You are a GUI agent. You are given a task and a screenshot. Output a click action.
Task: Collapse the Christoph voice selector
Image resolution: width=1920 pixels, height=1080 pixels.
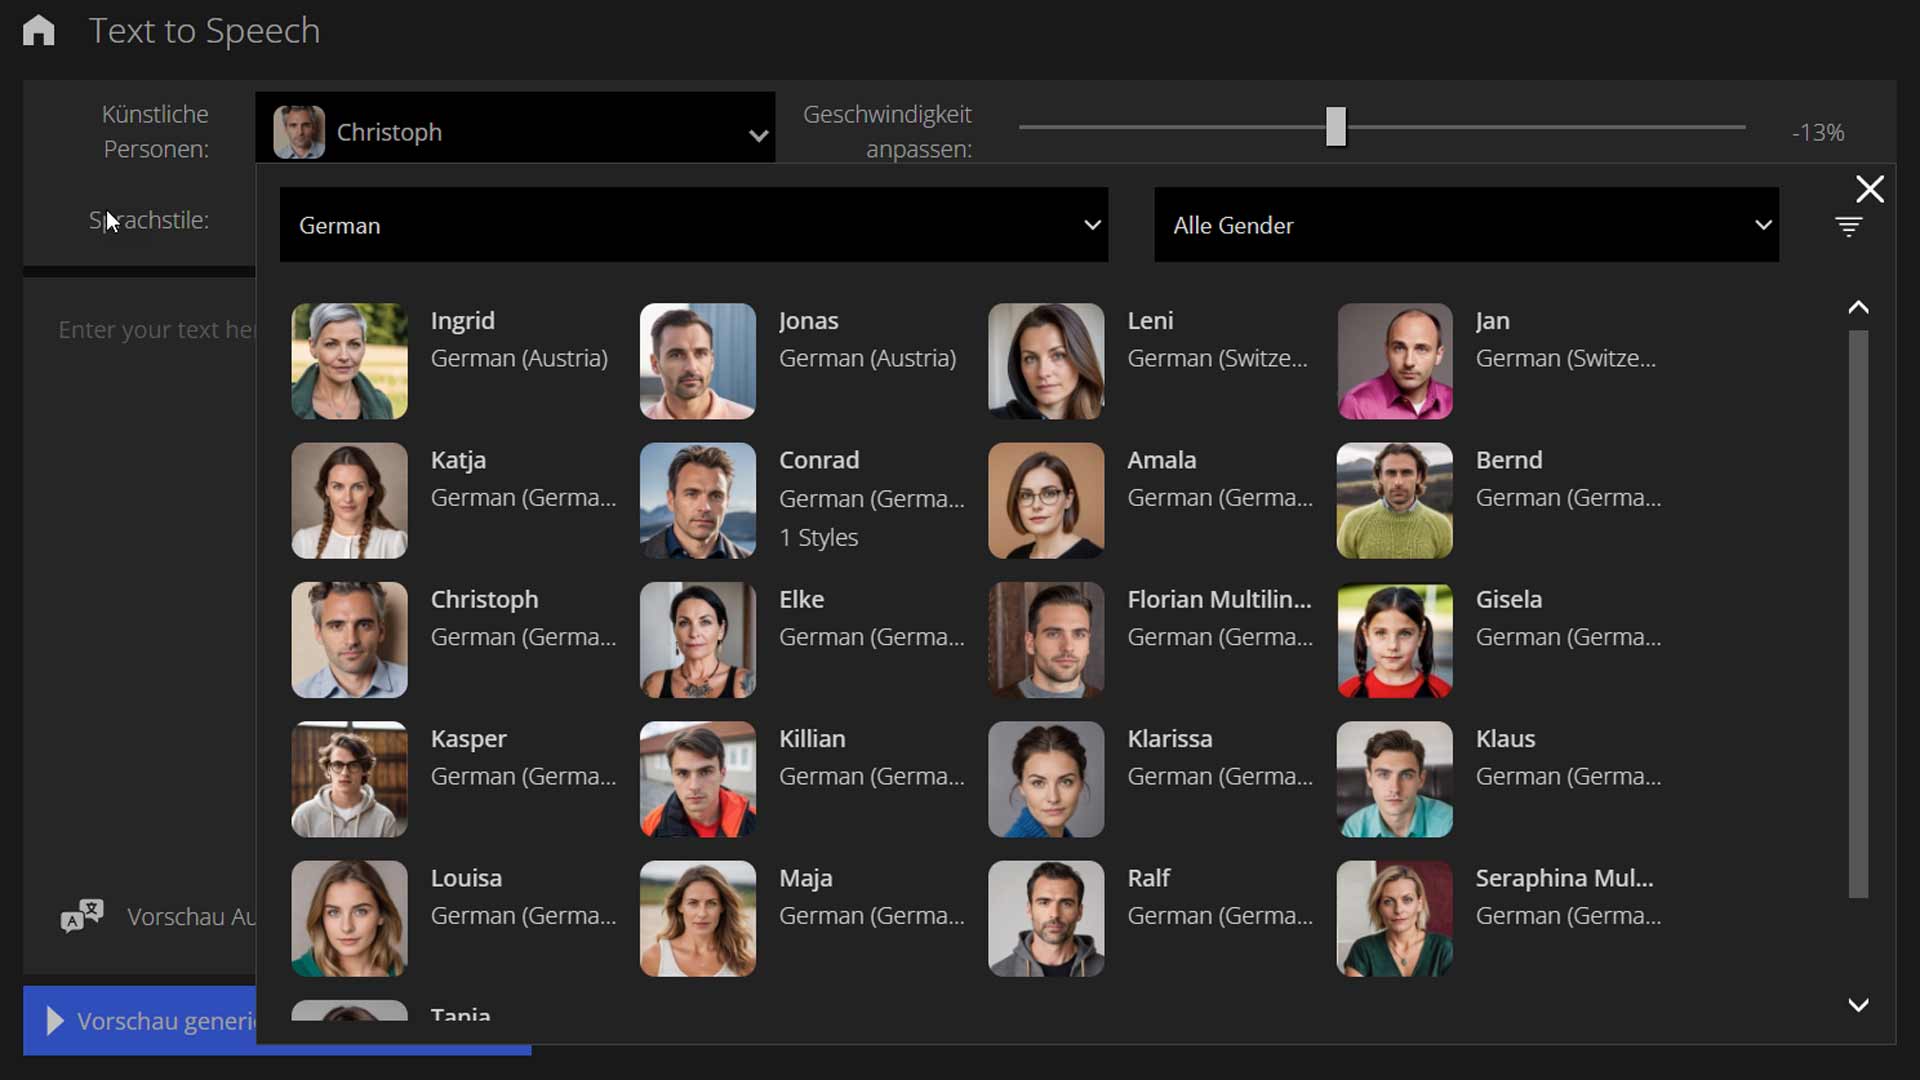[758, 134]
